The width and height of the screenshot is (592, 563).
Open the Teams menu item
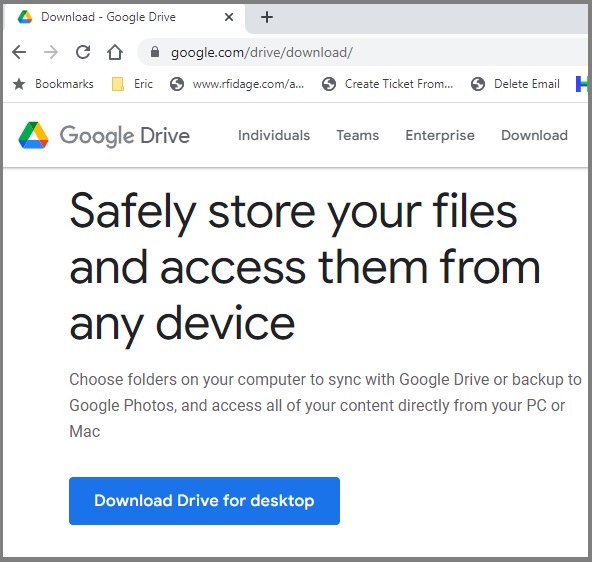click(358, 135)
